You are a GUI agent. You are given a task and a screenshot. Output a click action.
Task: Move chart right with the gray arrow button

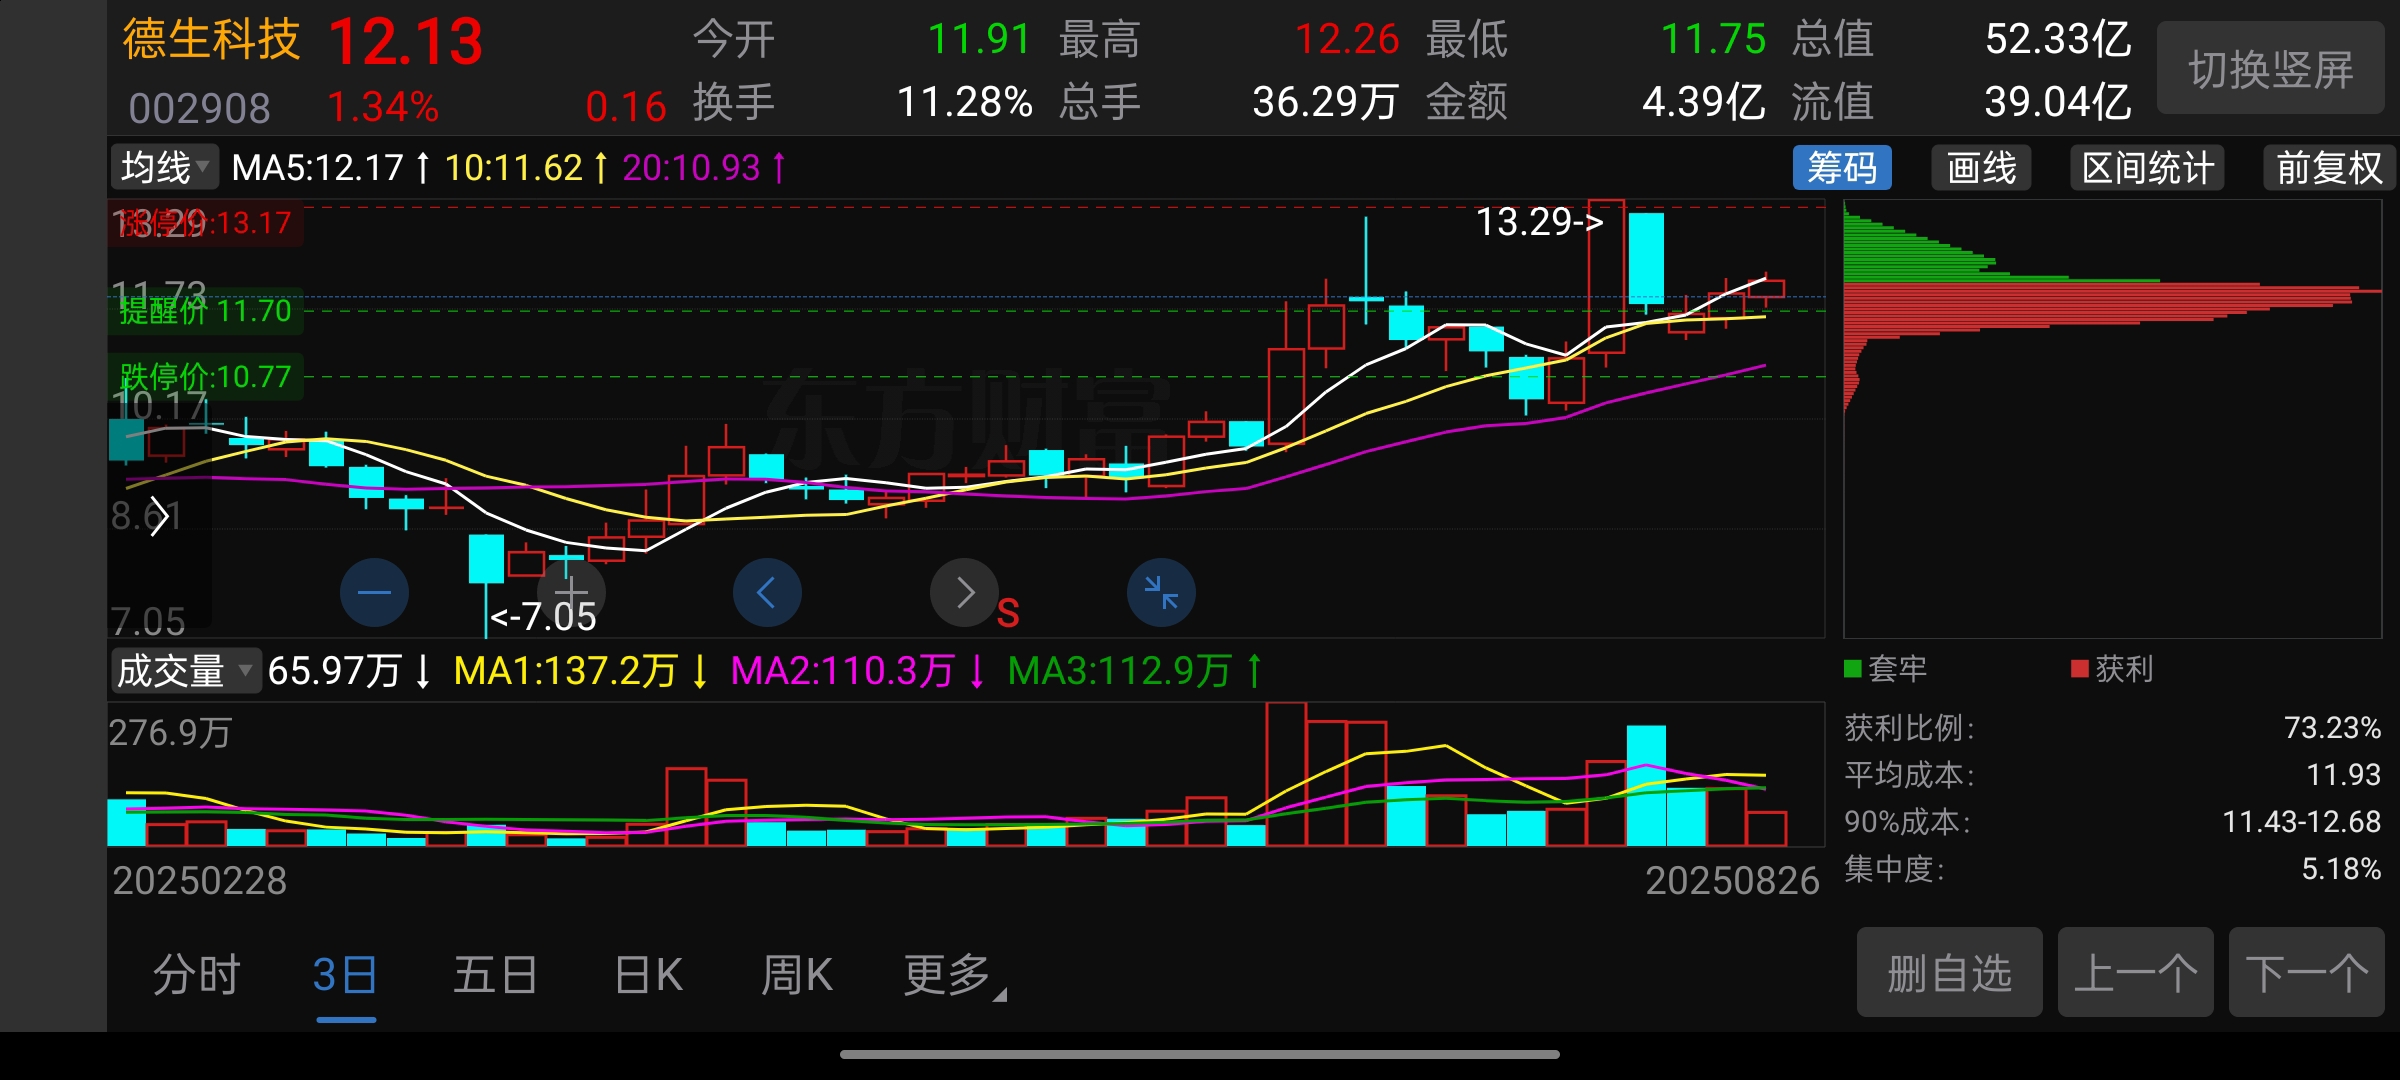coord(964,593)
